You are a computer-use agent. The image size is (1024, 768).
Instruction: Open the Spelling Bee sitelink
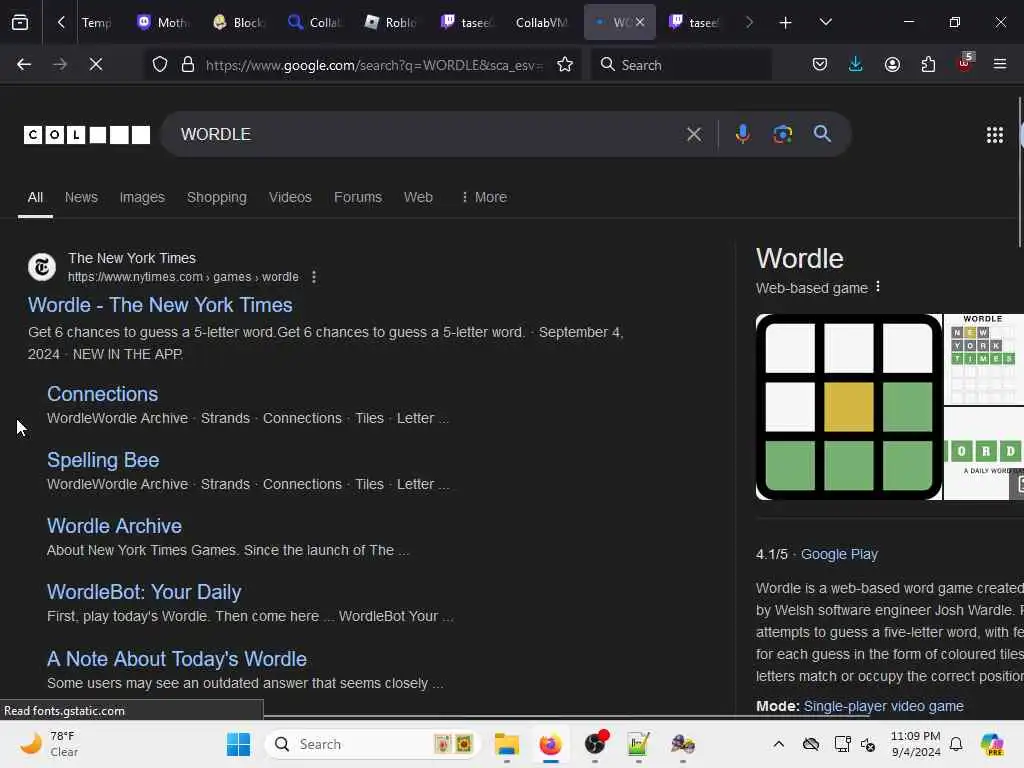click(103, 460)
